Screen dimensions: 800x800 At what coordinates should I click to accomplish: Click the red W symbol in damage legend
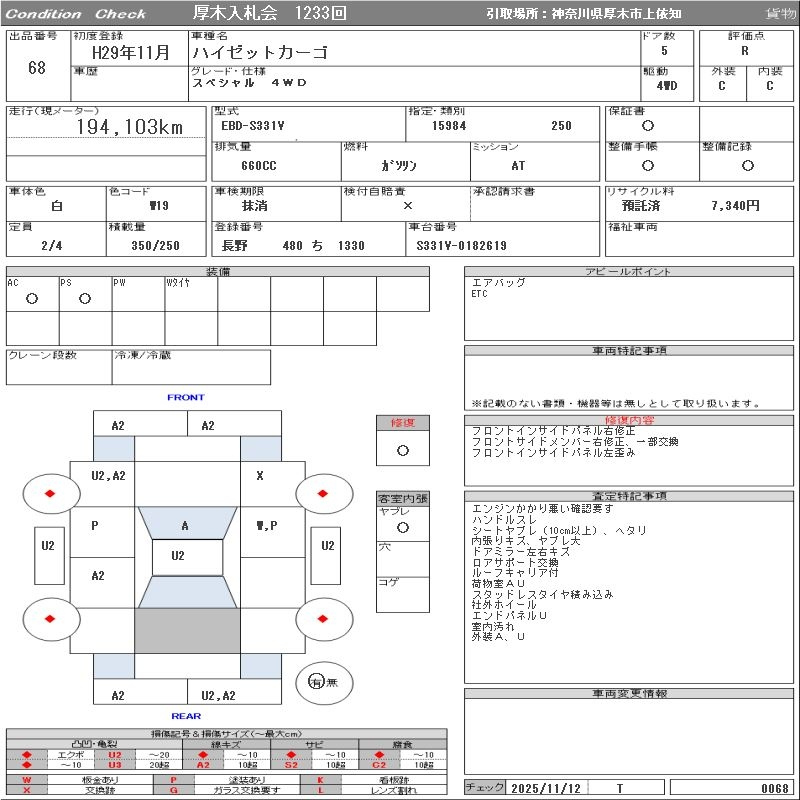coord(27,779)
